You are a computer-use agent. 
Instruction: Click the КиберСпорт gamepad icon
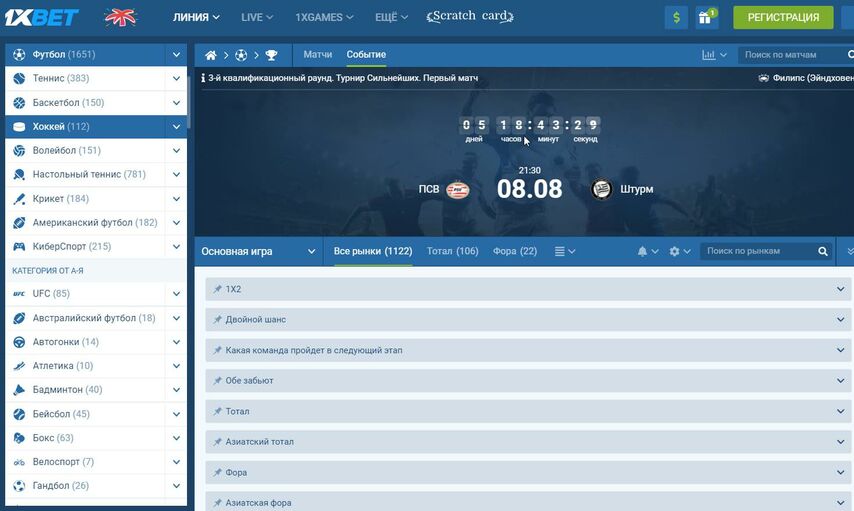pyautogui.click(x=19, y=246)
